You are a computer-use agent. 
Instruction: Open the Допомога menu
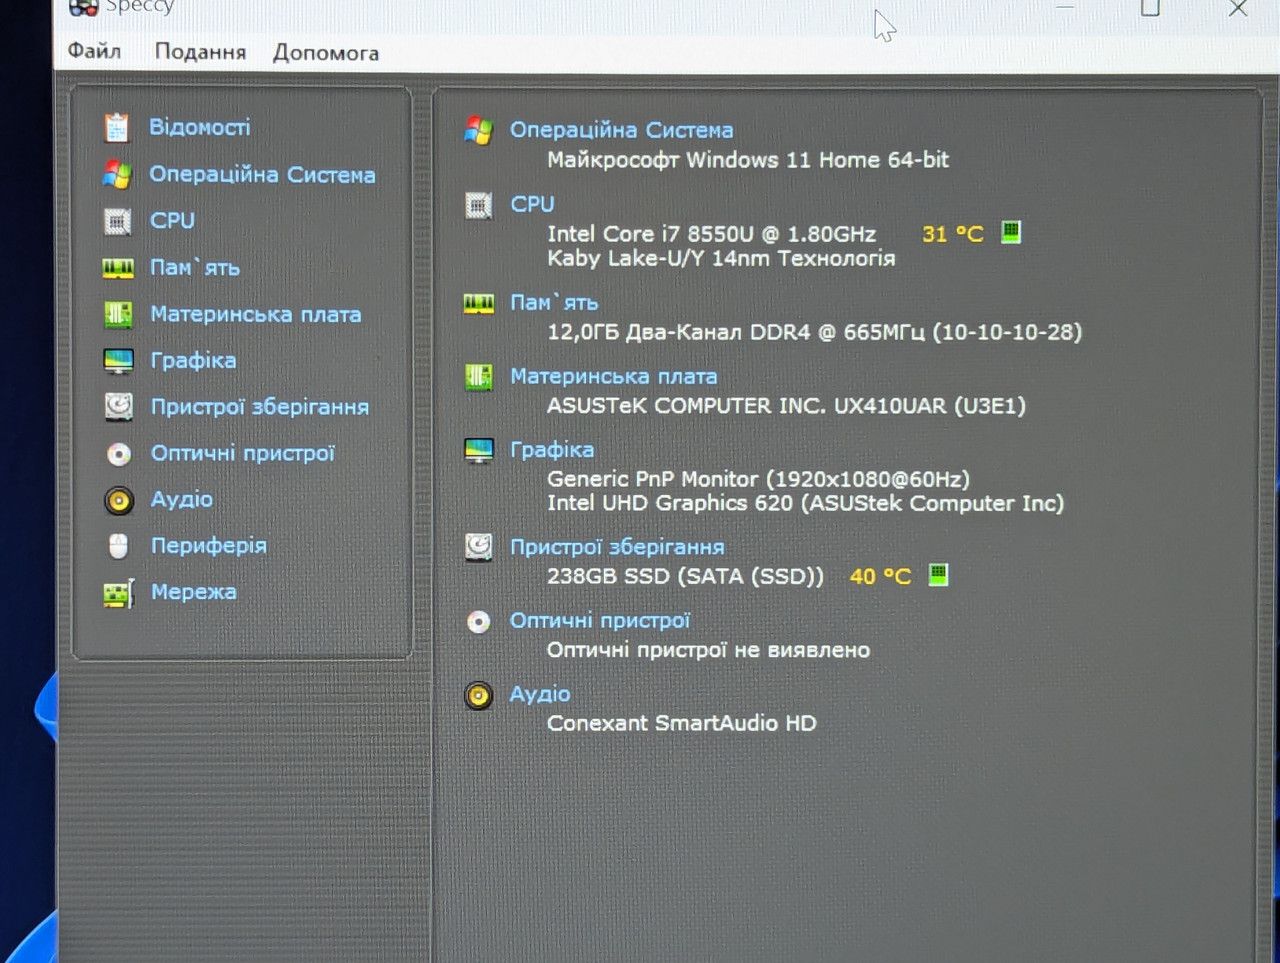point(326,53)
